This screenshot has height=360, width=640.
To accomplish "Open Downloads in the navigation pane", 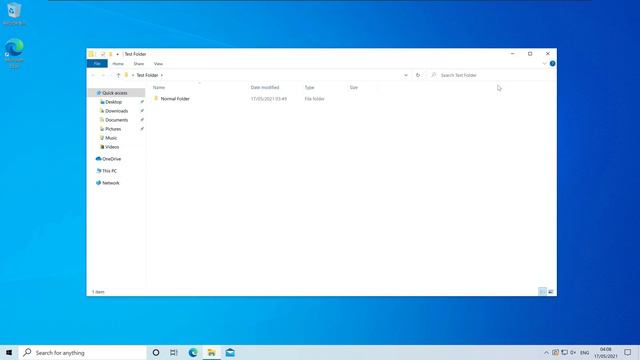I will coord(116,111).
